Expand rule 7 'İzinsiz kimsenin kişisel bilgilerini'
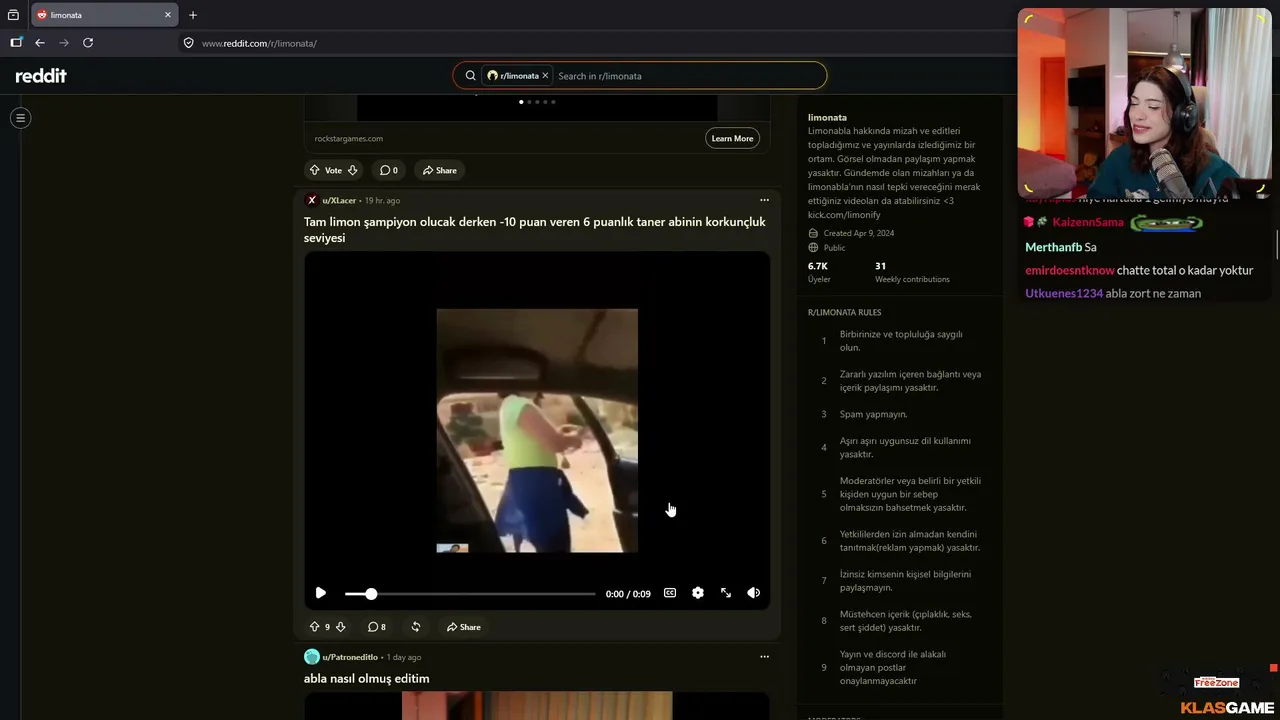The image size is (1280, 720). pos(900,581)
